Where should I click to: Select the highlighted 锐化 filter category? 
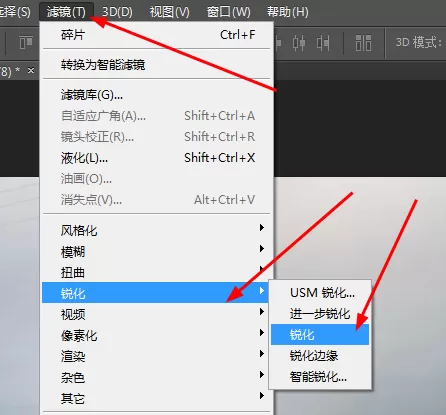pos(155,293)
